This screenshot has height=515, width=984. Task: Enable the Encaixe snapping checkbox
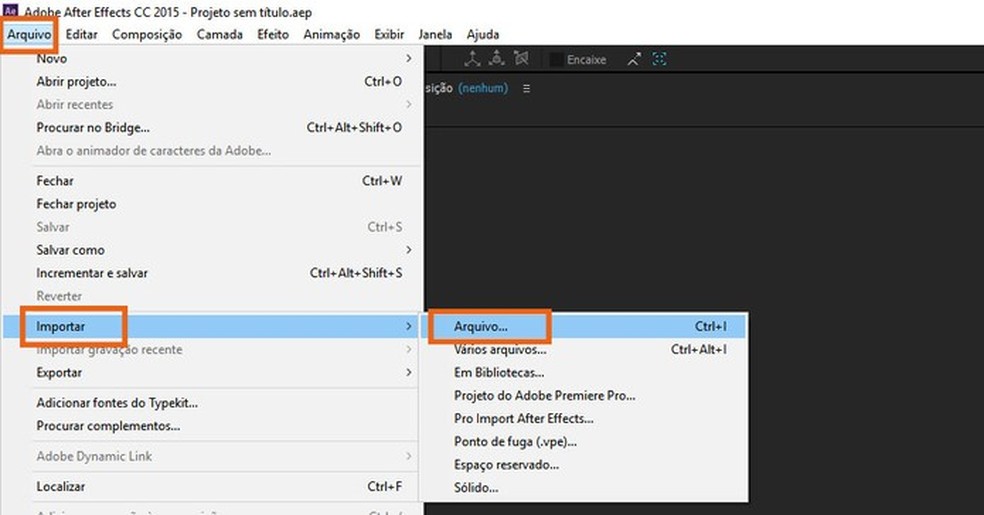tap(556, 60)
